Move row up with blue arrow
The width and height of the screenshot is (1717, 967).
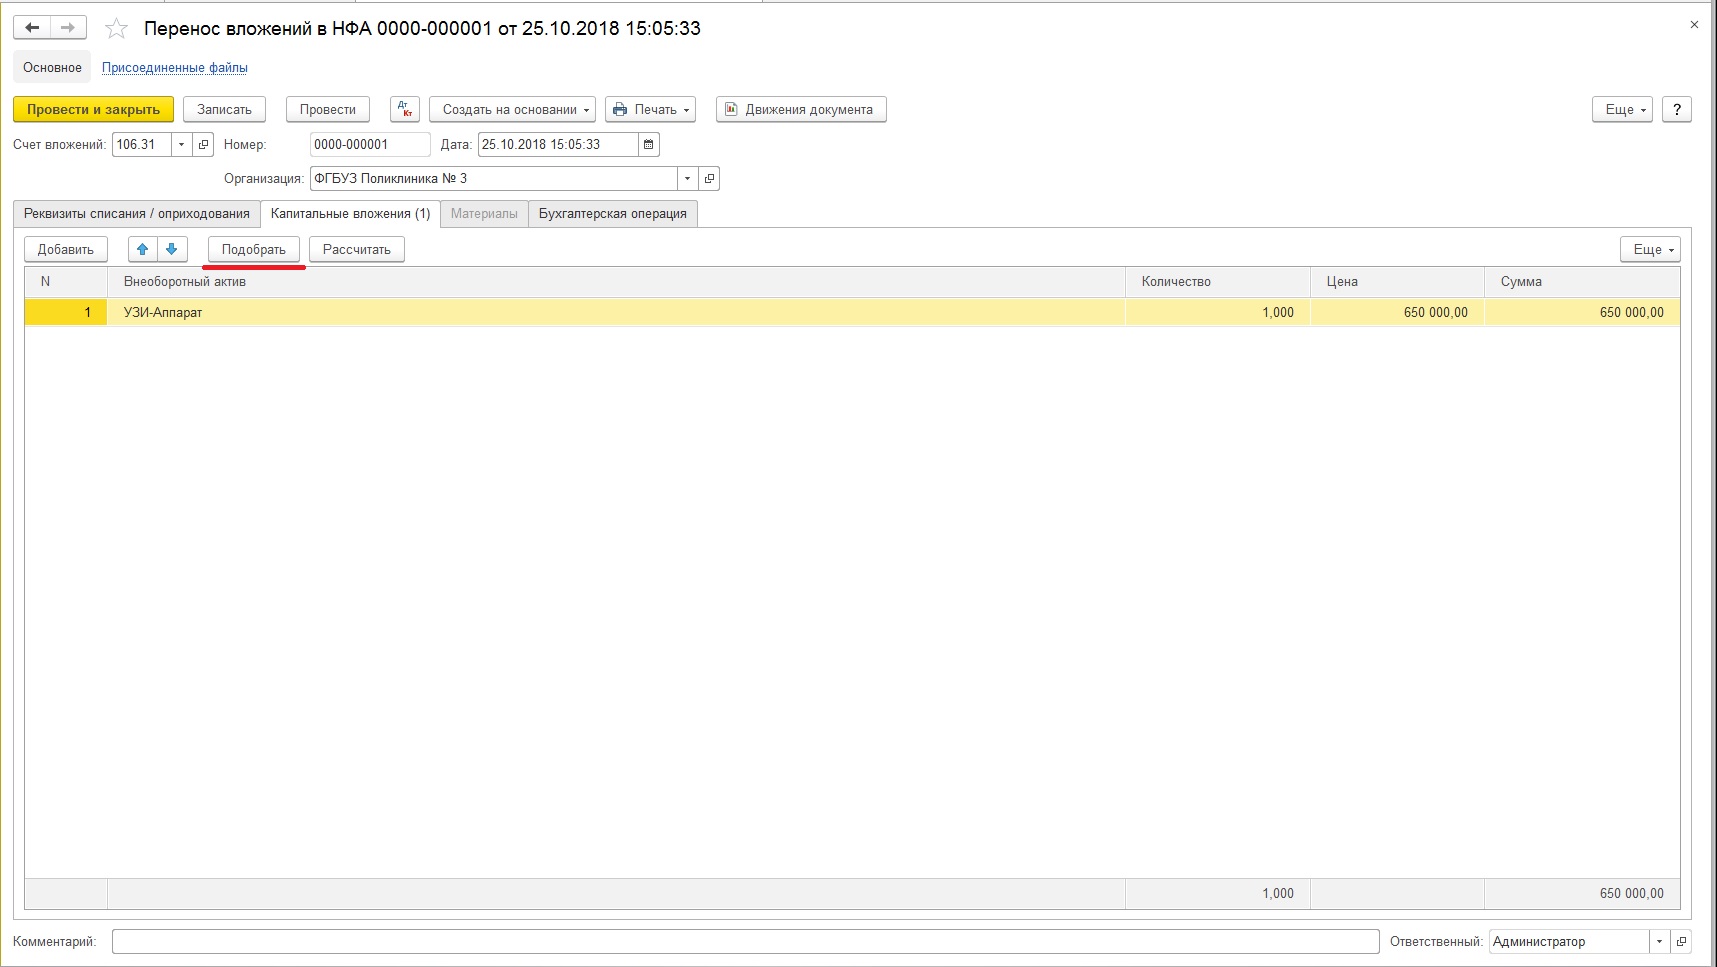[x=143, y=250]
